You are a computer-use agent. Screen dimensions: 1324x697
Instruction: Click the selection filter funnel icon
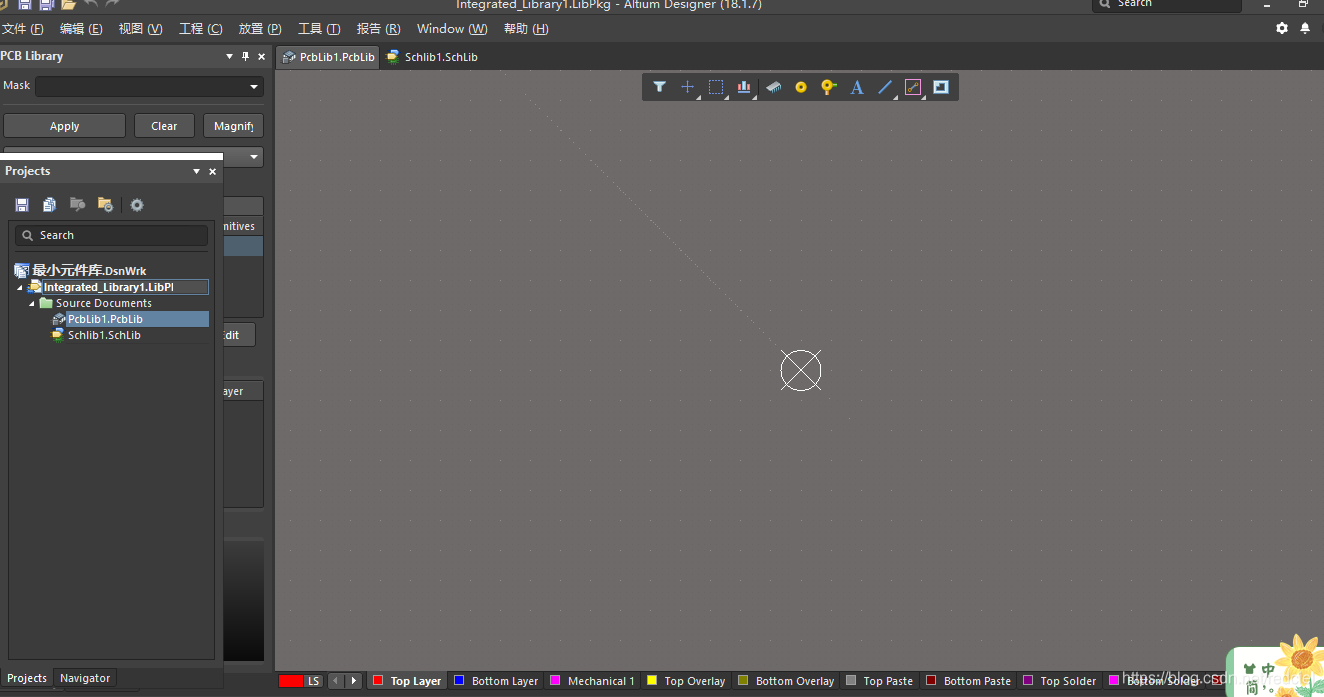click(x=659, y=87)
